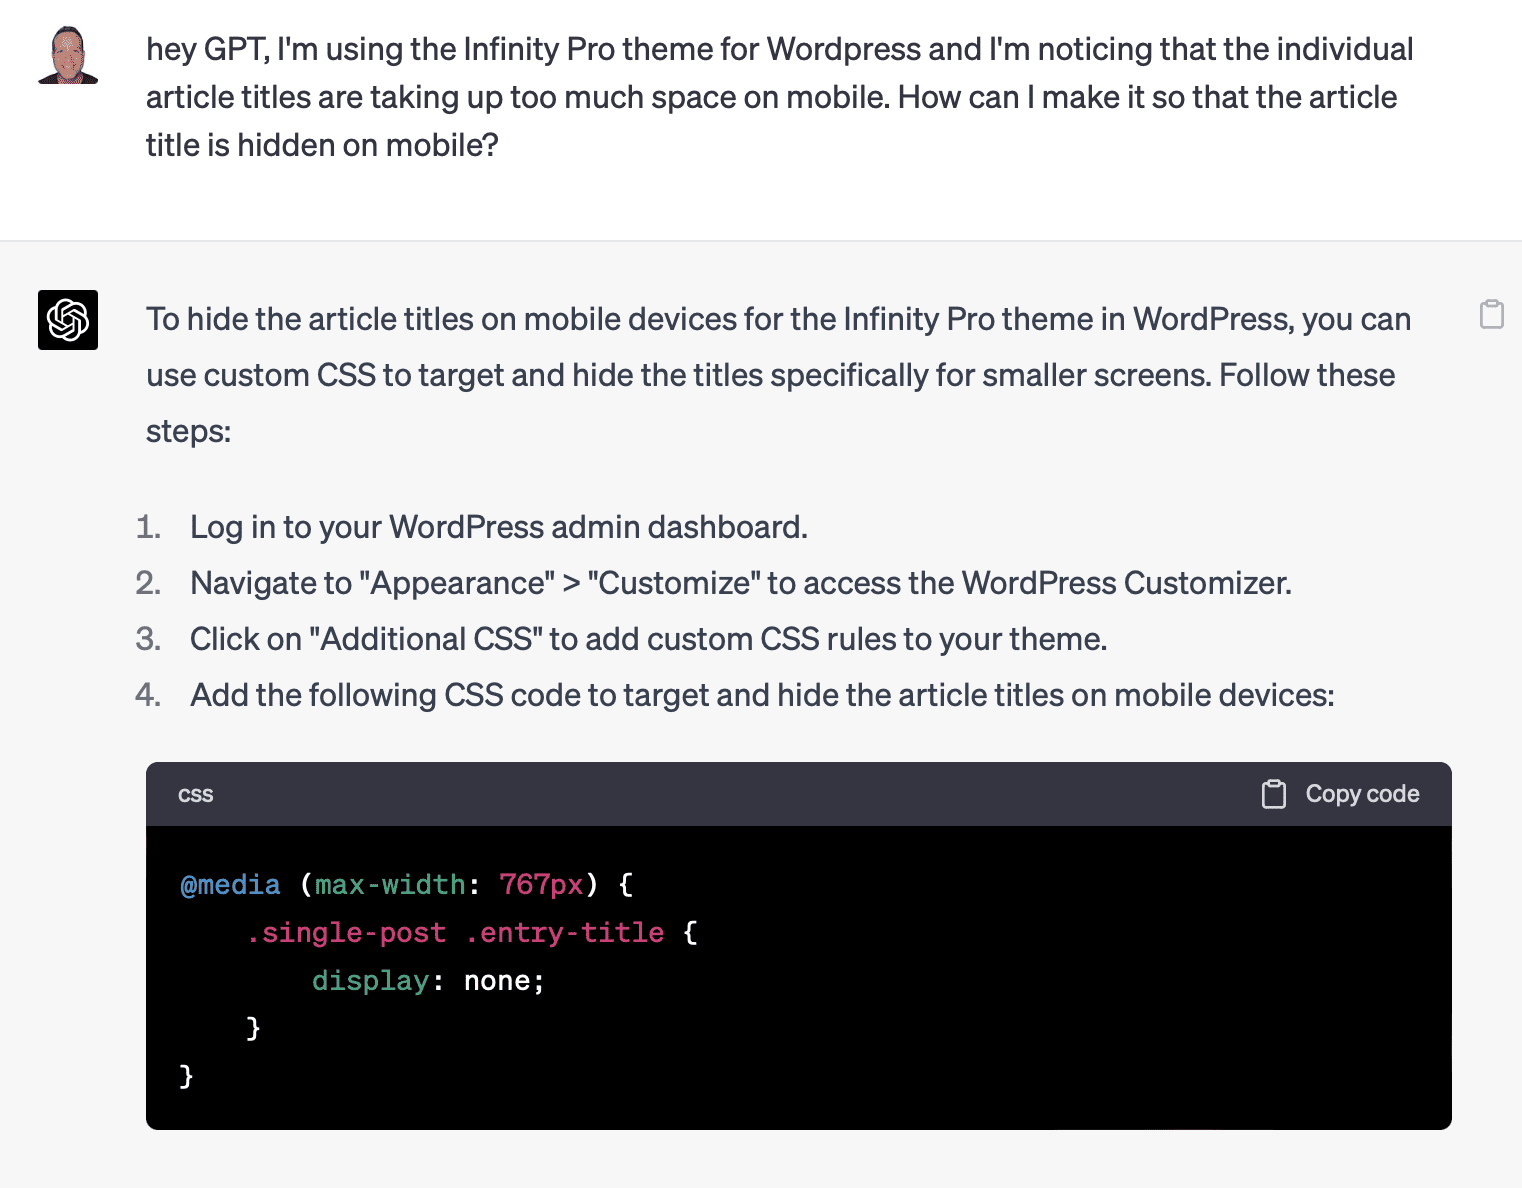Click the ChatGPT logo icon

click(68, 320)
